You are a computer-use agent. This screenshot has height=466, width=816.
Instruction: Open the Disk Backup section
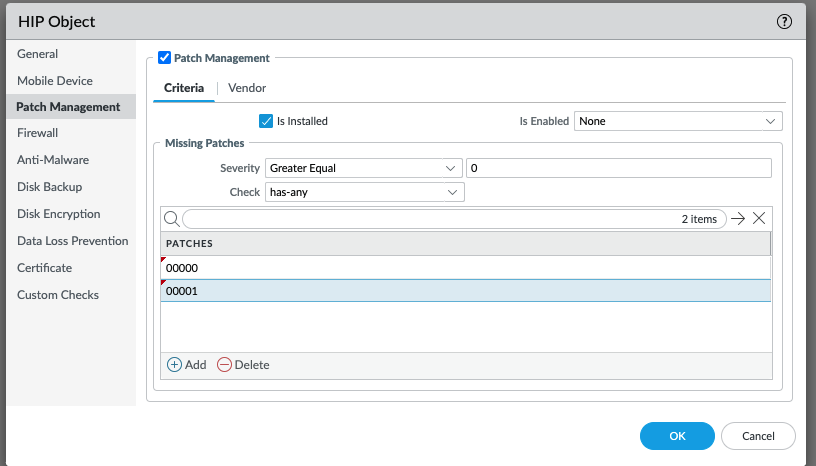[49, 187]
